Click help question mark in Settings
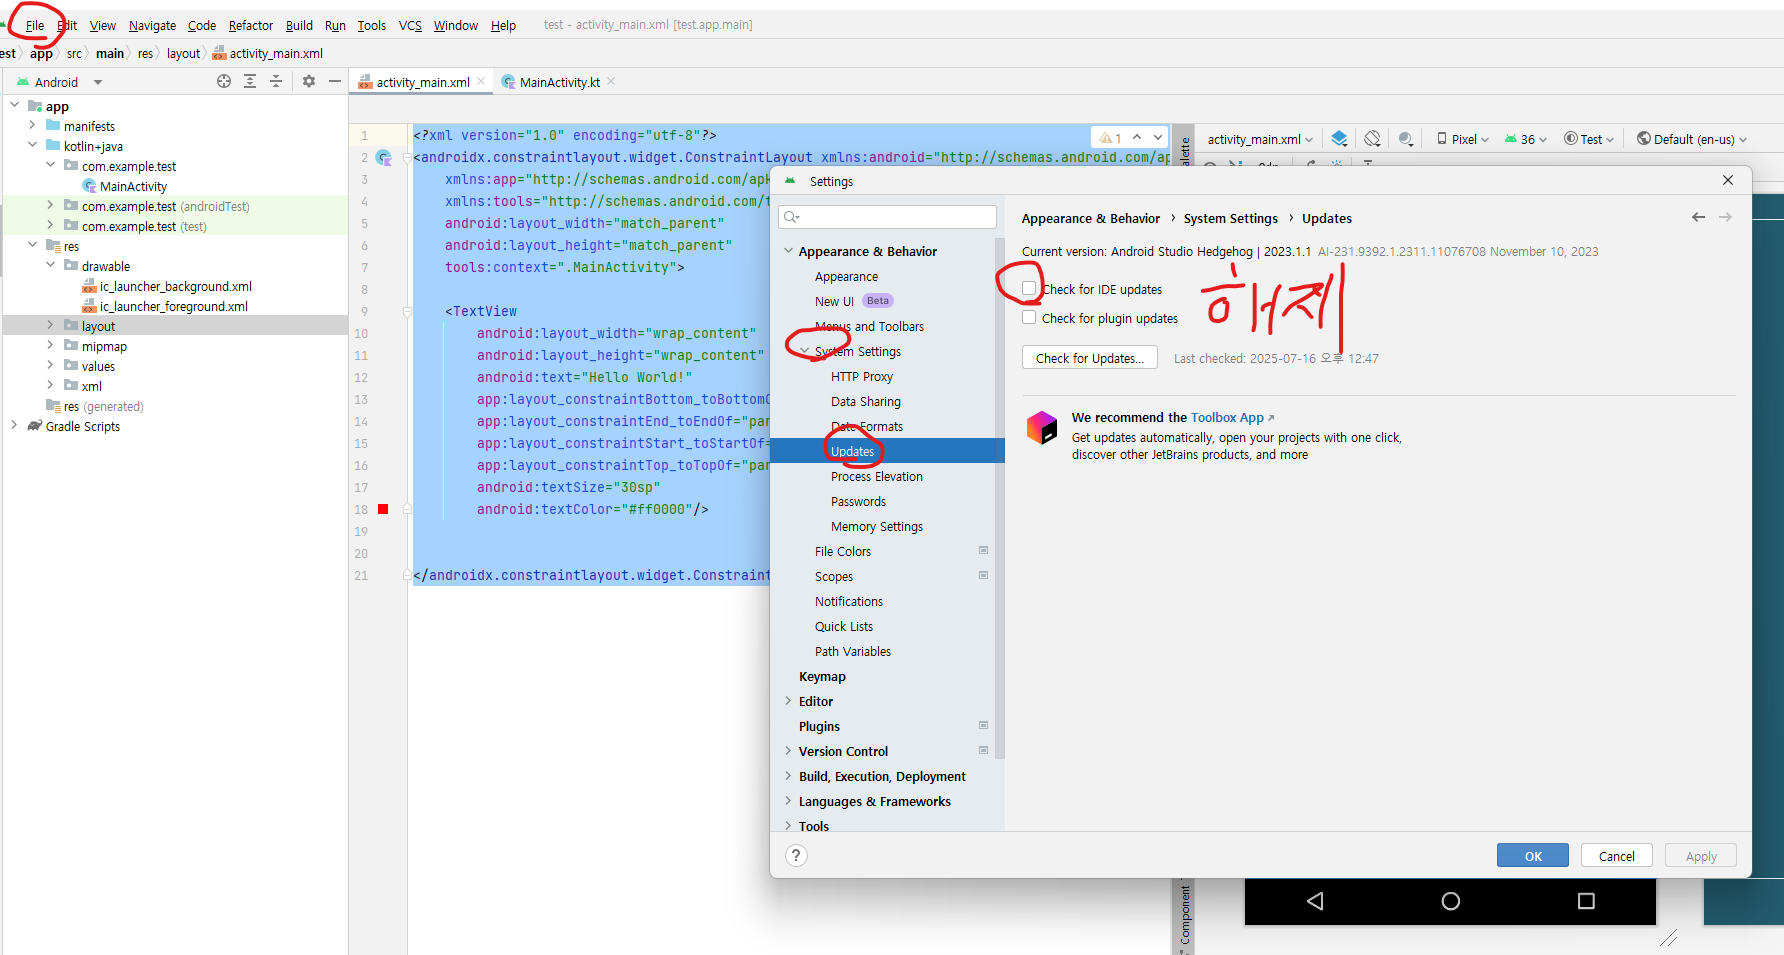This screenshot has width=1784, height=955. pos(796,855)
